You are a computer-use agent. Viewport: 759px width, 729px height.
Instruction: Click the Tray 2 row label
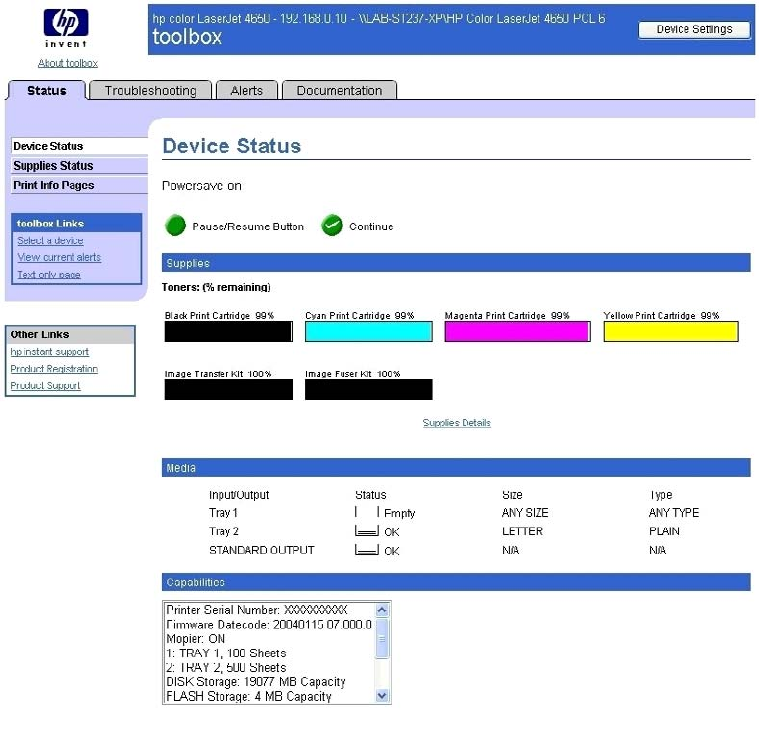[x=224, y=531]
